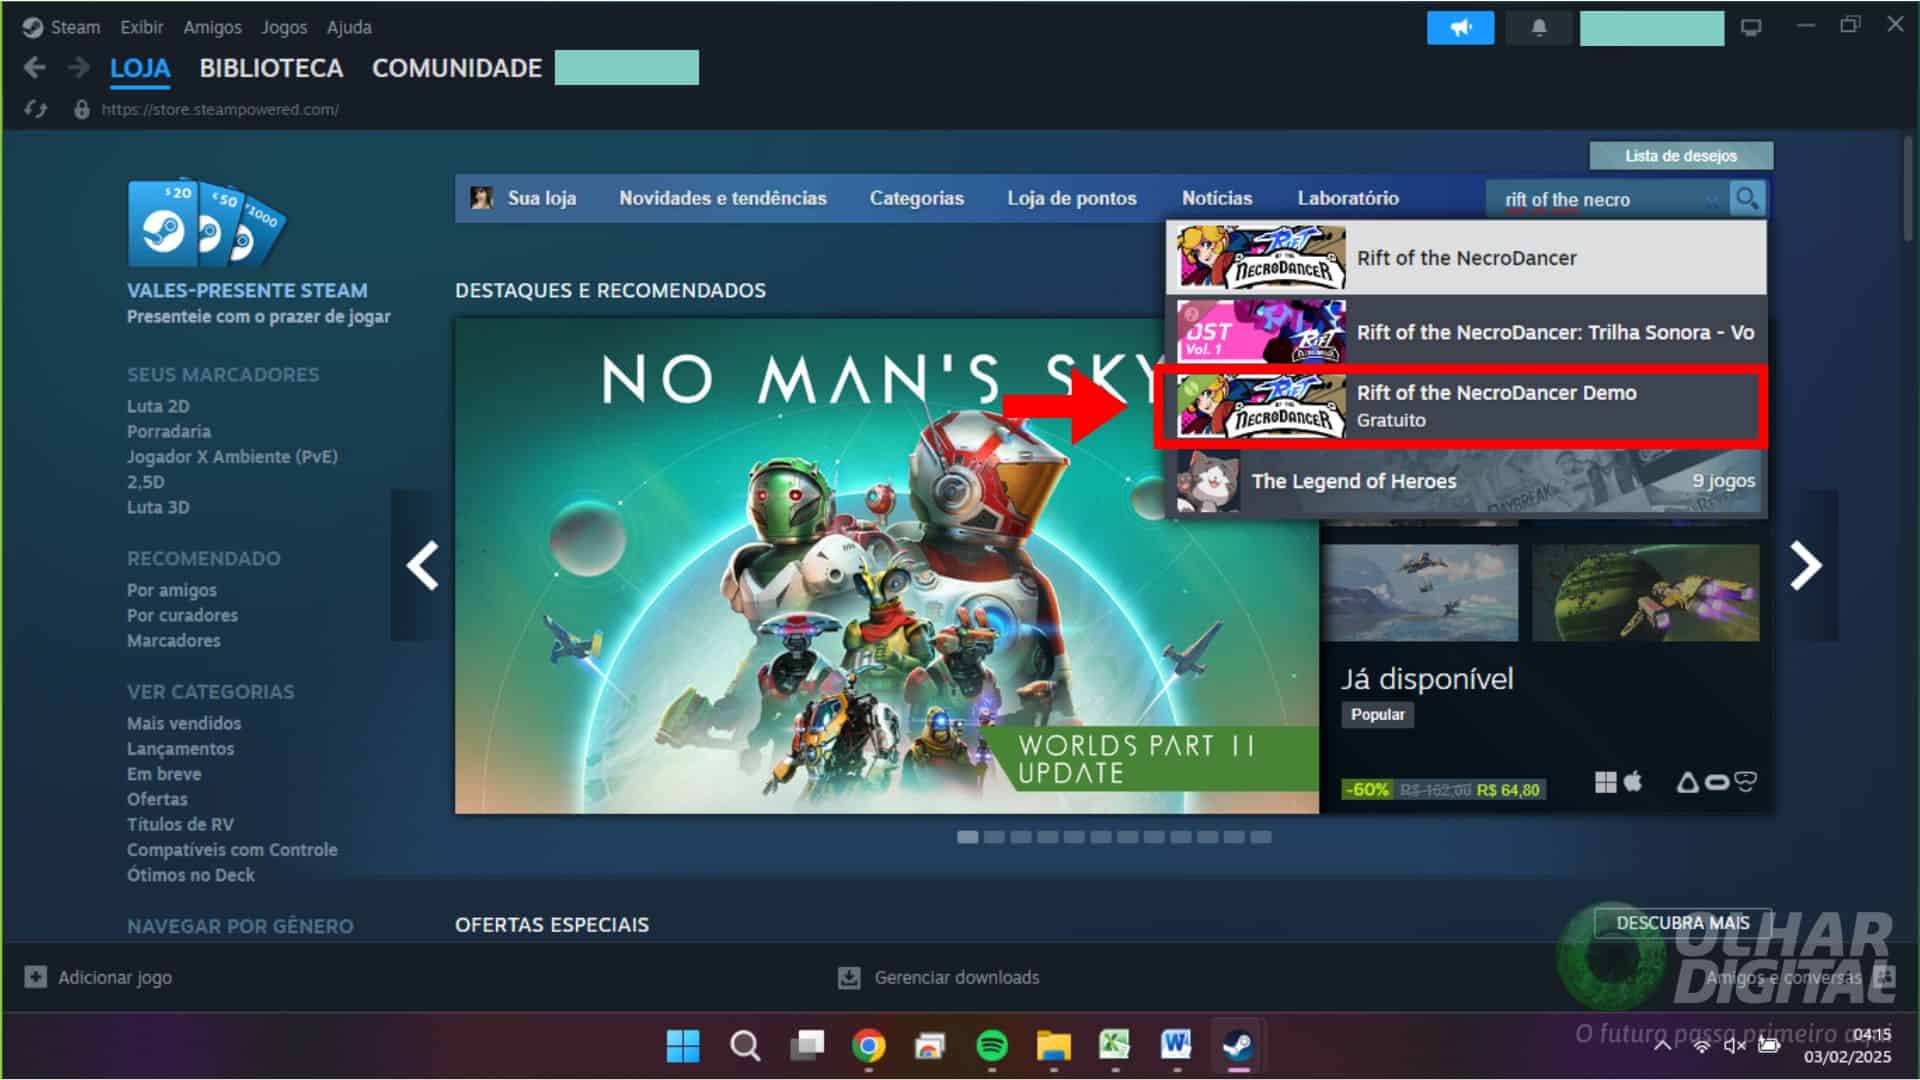Select the Rift of the NecroDancer result
This screenshot has width=1920, height=1080.
tap(1466, 257)
